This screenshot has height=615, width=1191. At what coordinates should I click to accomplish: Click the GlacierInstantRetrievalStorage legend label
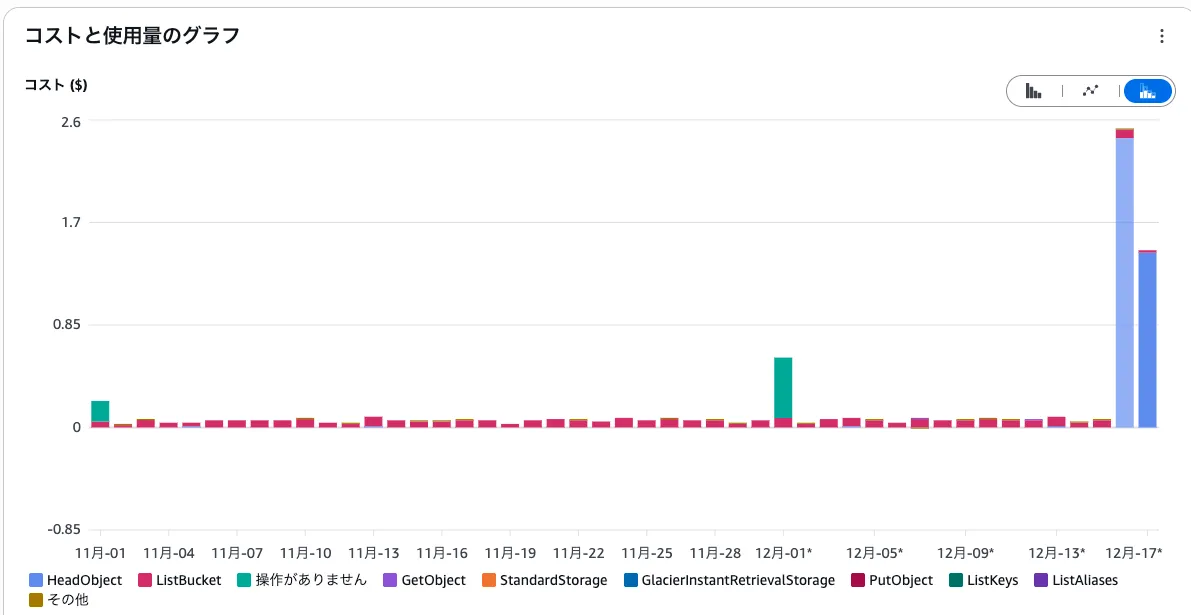[738, 580]
